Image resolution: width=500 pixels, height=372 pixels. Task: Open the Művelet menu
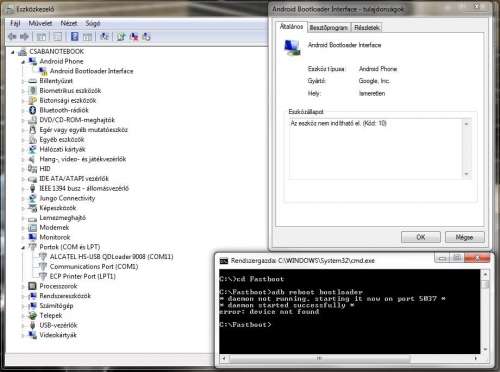point(40,23)
